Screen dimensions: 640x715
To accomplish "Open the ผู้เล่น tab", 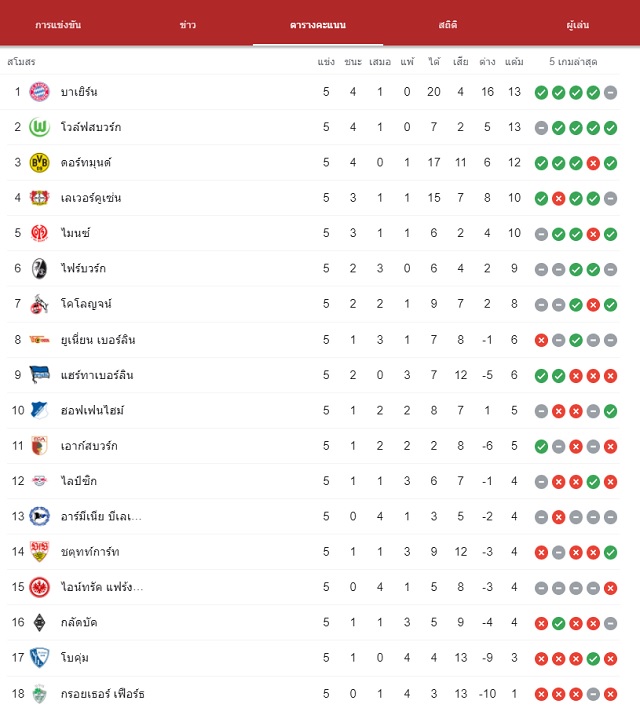I will point(578,25).
